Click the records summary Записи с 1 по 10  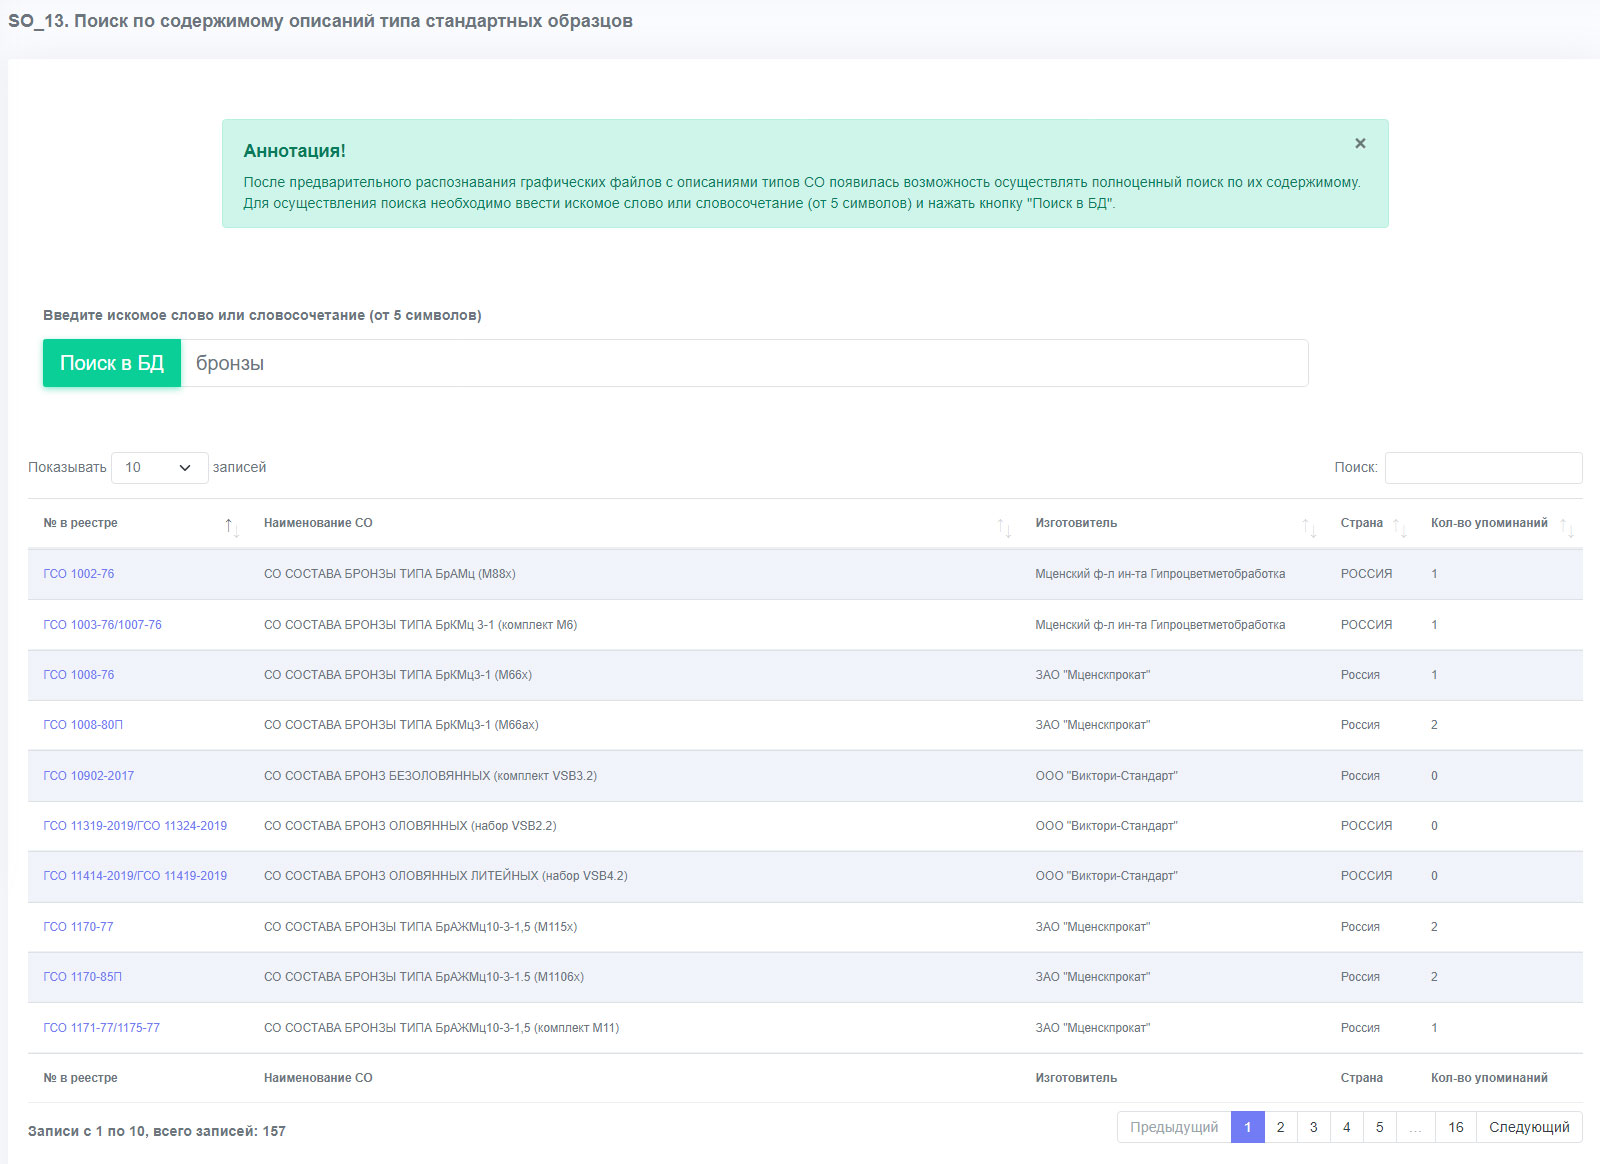point(157,1131)
